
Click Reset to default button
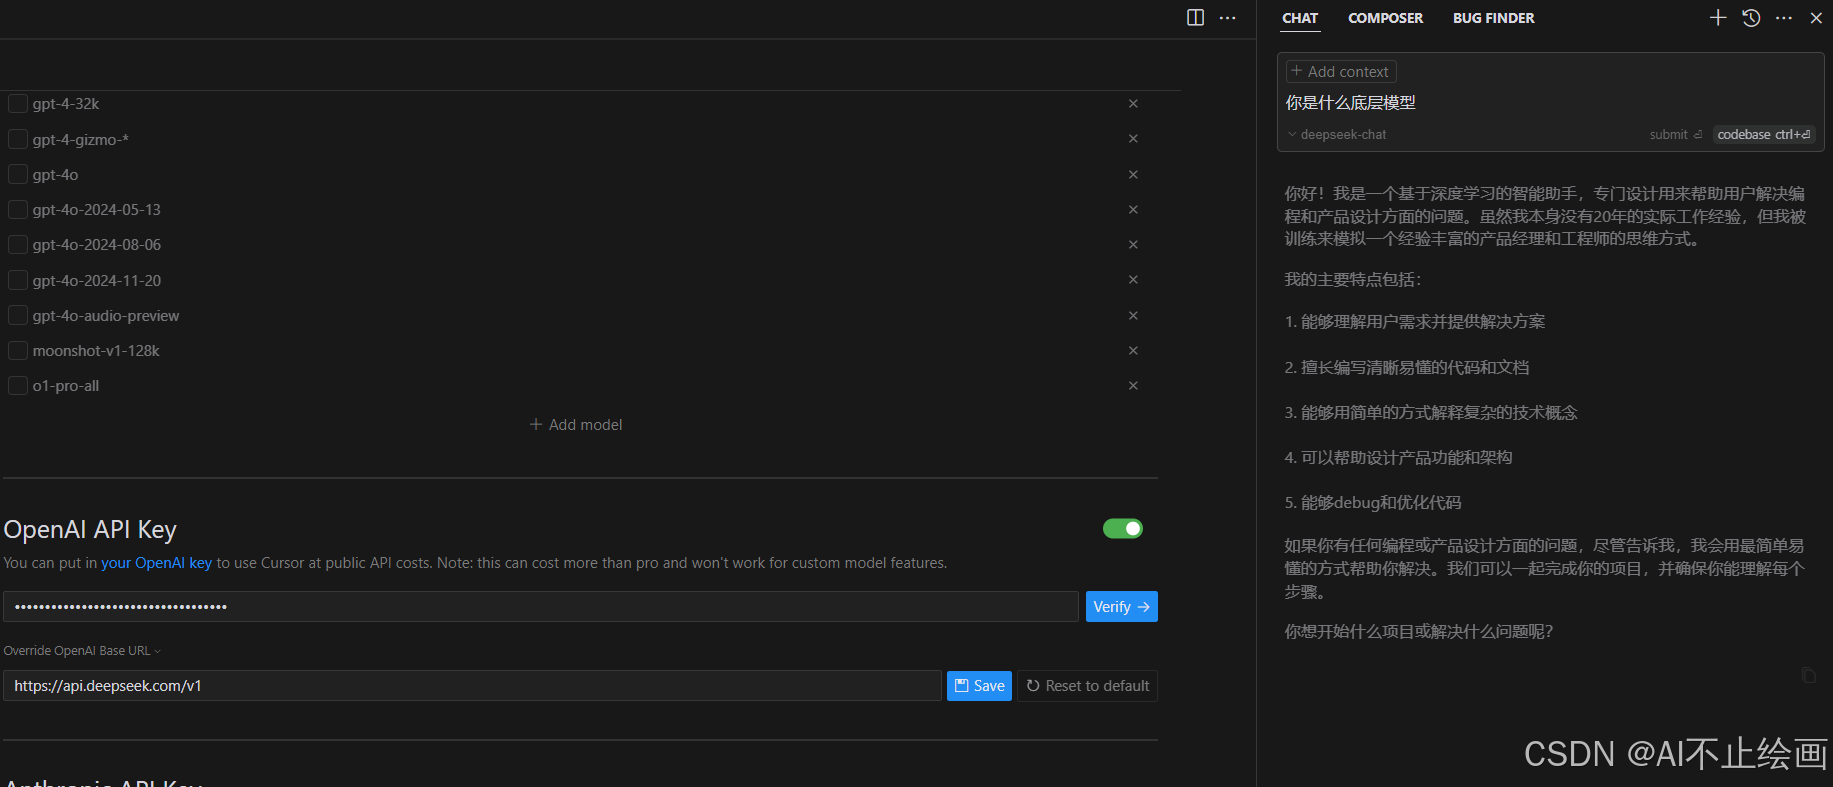coord(1088,686)
